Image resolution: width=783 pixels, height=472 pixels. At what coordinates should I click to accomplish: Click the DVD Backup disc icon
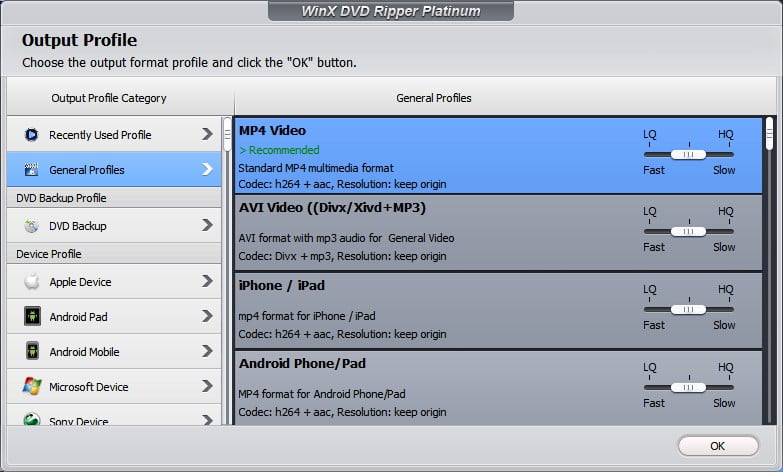point(31,226)
